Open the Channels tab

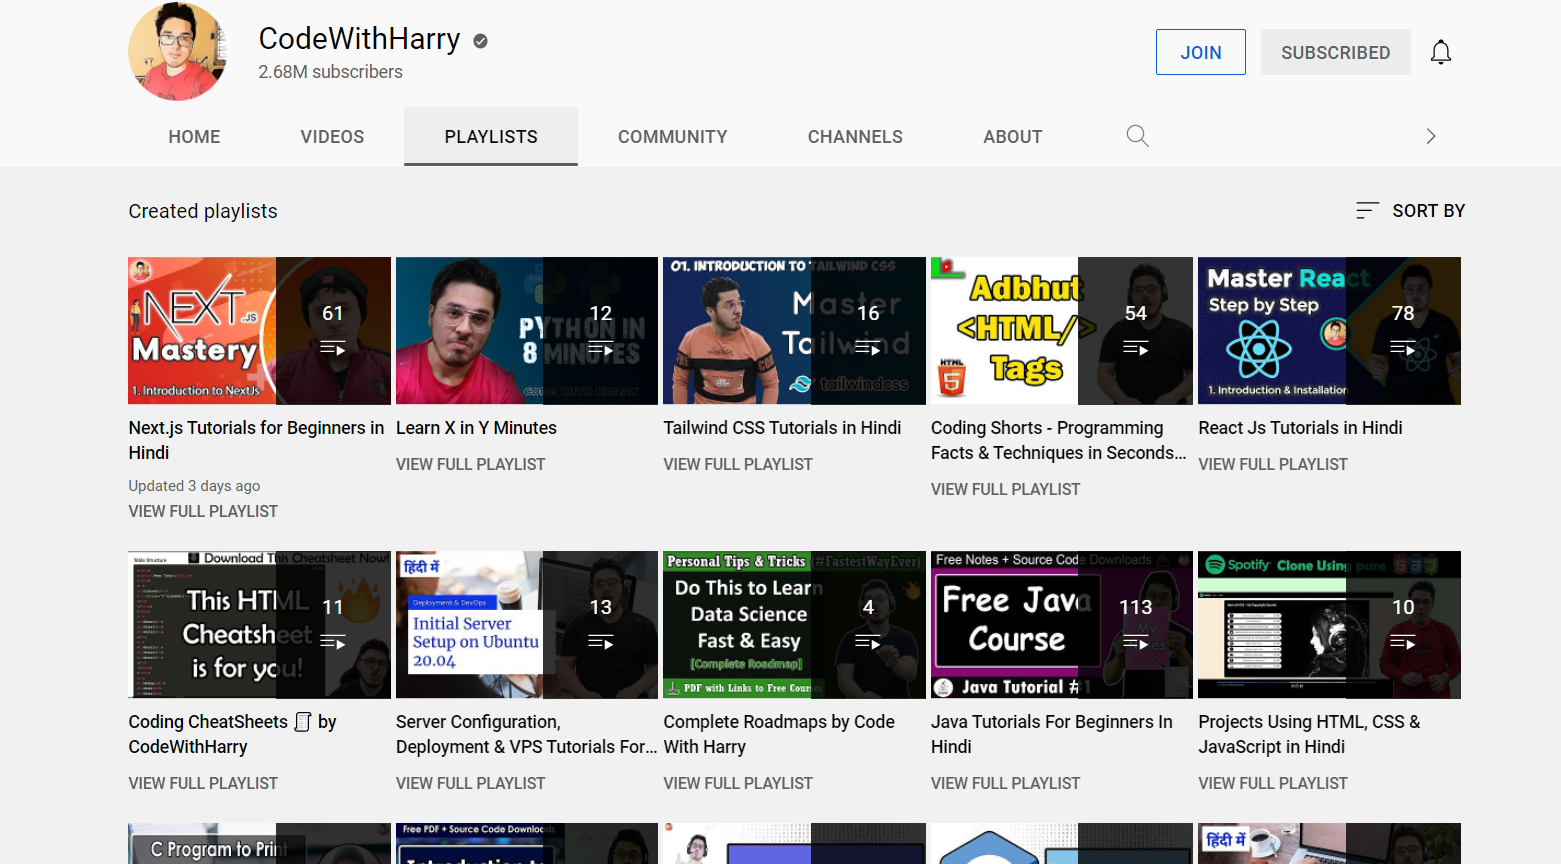pos(855,137)
